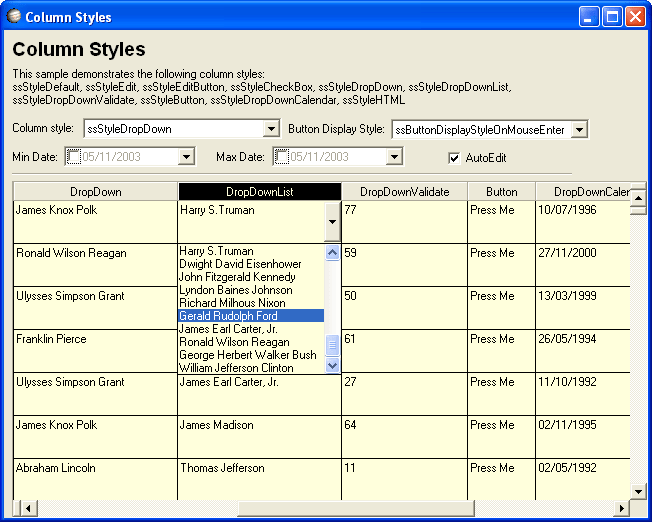The width and height of the screenshot is (652, 522).
Task: Click the dropdown list scrollbar thumb
Action: [332, 345]
